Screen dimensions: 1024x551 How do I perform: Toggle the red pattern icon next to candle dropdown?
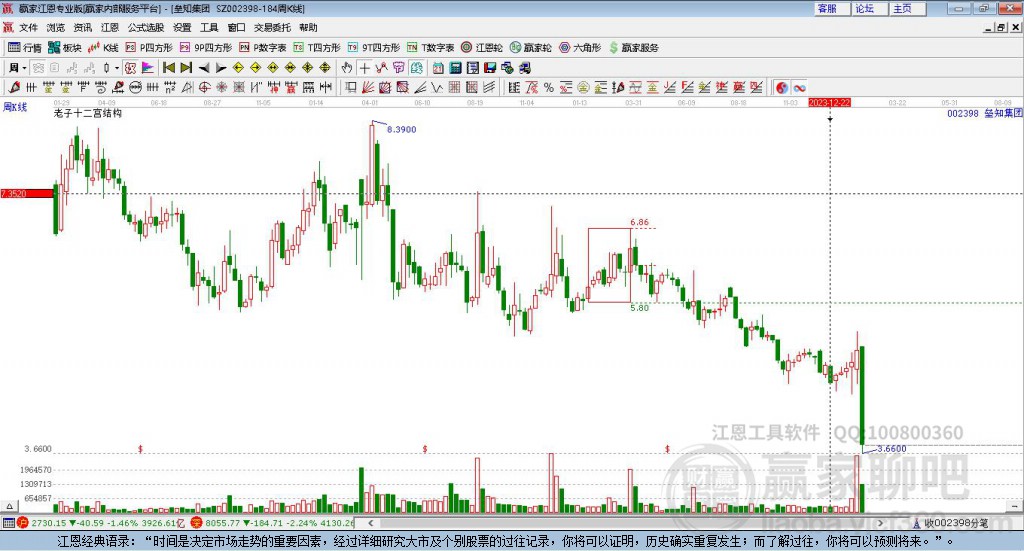130,67
